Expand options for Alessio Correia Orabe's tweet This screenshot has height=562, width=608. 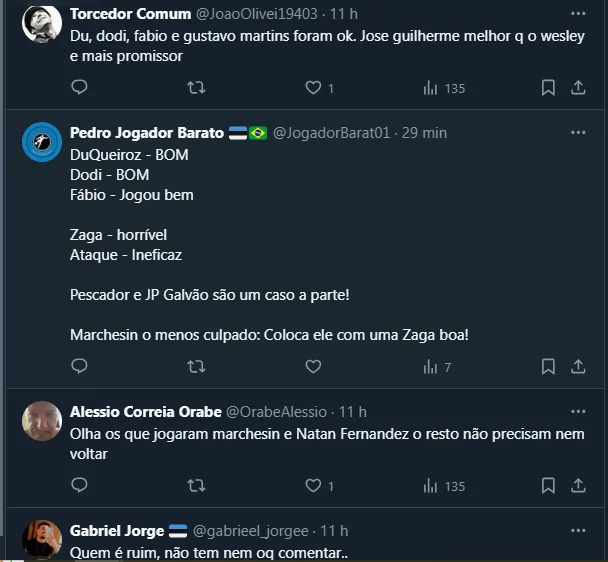[x=578, y=412]
